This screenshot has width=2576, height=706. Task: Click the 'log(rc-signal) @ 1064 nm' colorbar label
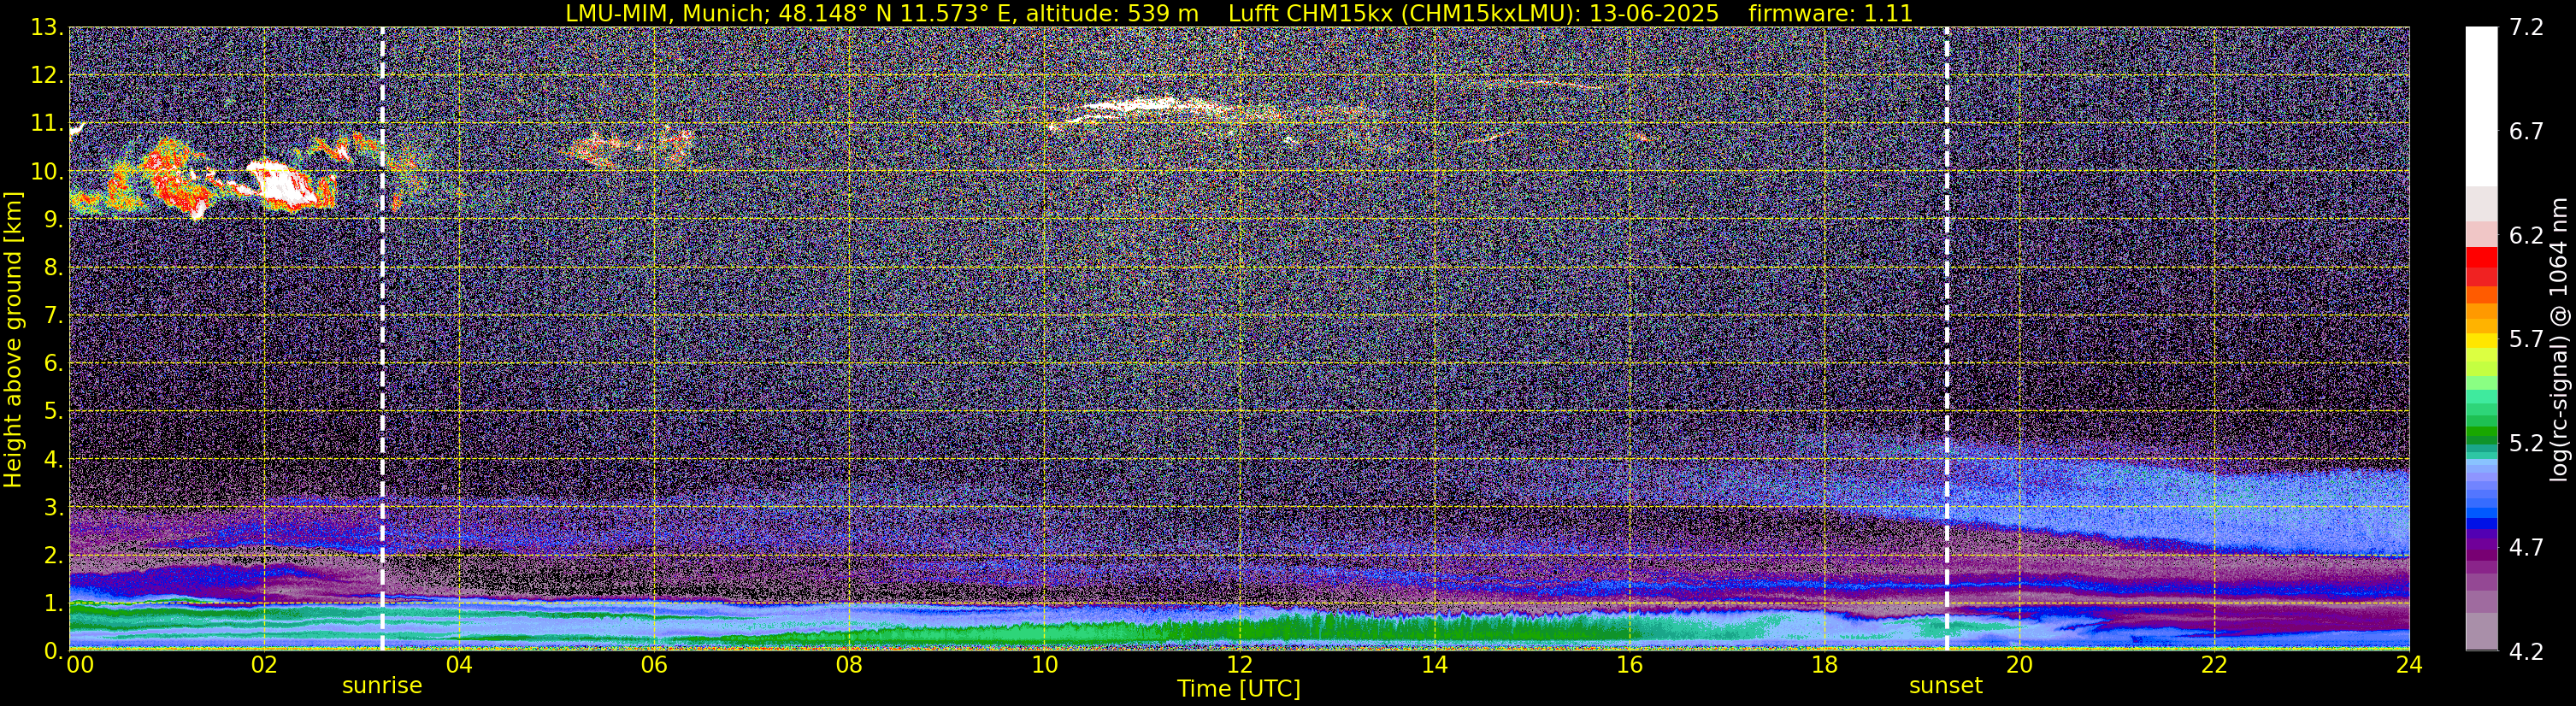[x=2558, y=339]
